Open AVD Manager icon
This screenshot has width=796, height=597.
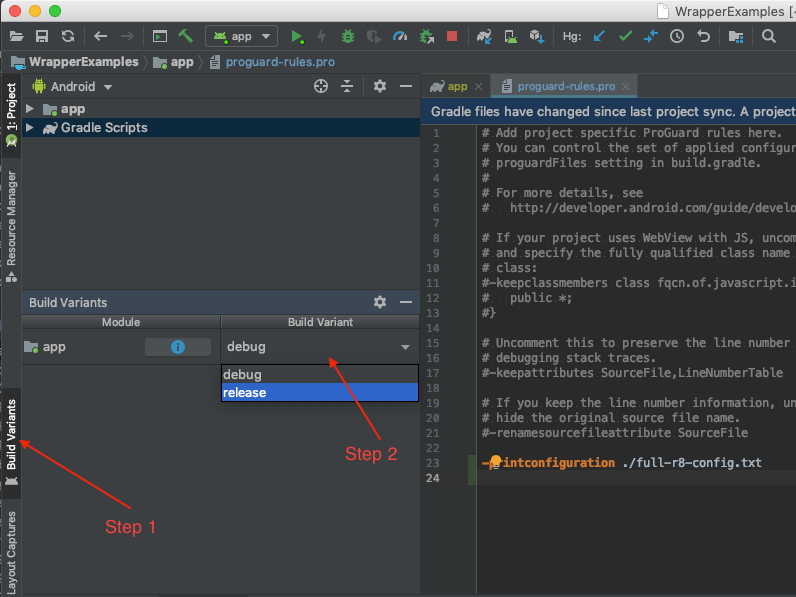point(511,37)
